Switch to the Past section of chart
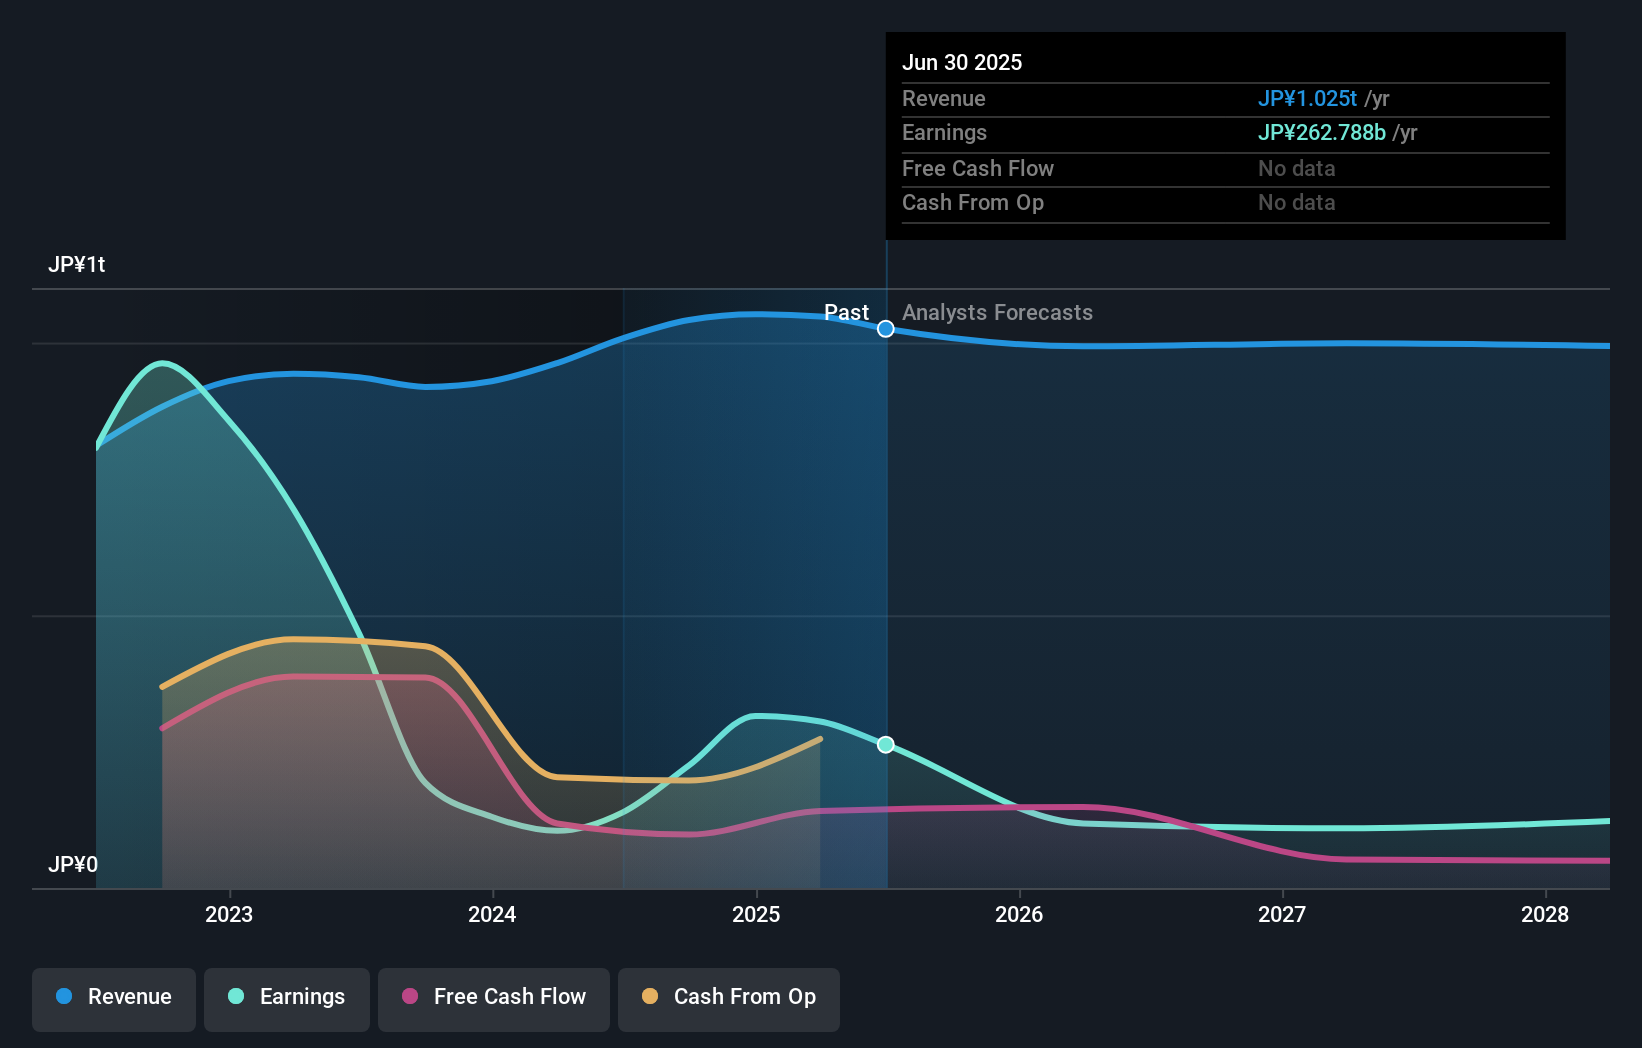Image resolution: width=1642 pixels, height=1048 pixels. pyautogui.click(x=847, y=312)
